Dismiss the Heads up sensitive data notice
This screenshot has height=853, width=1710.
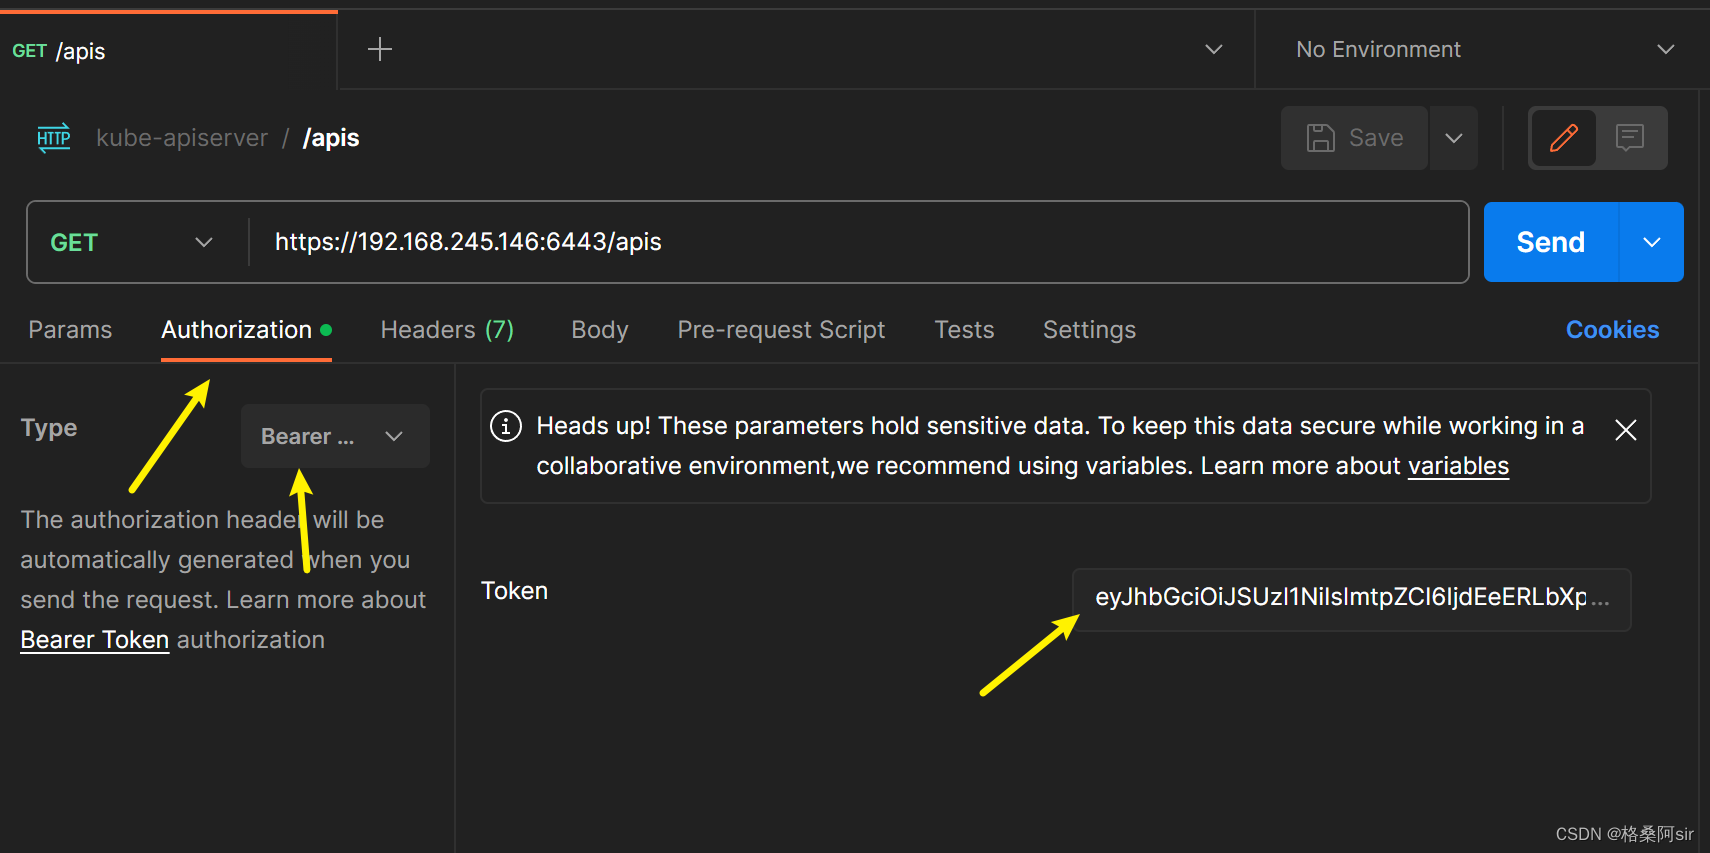pos(1626,430)
